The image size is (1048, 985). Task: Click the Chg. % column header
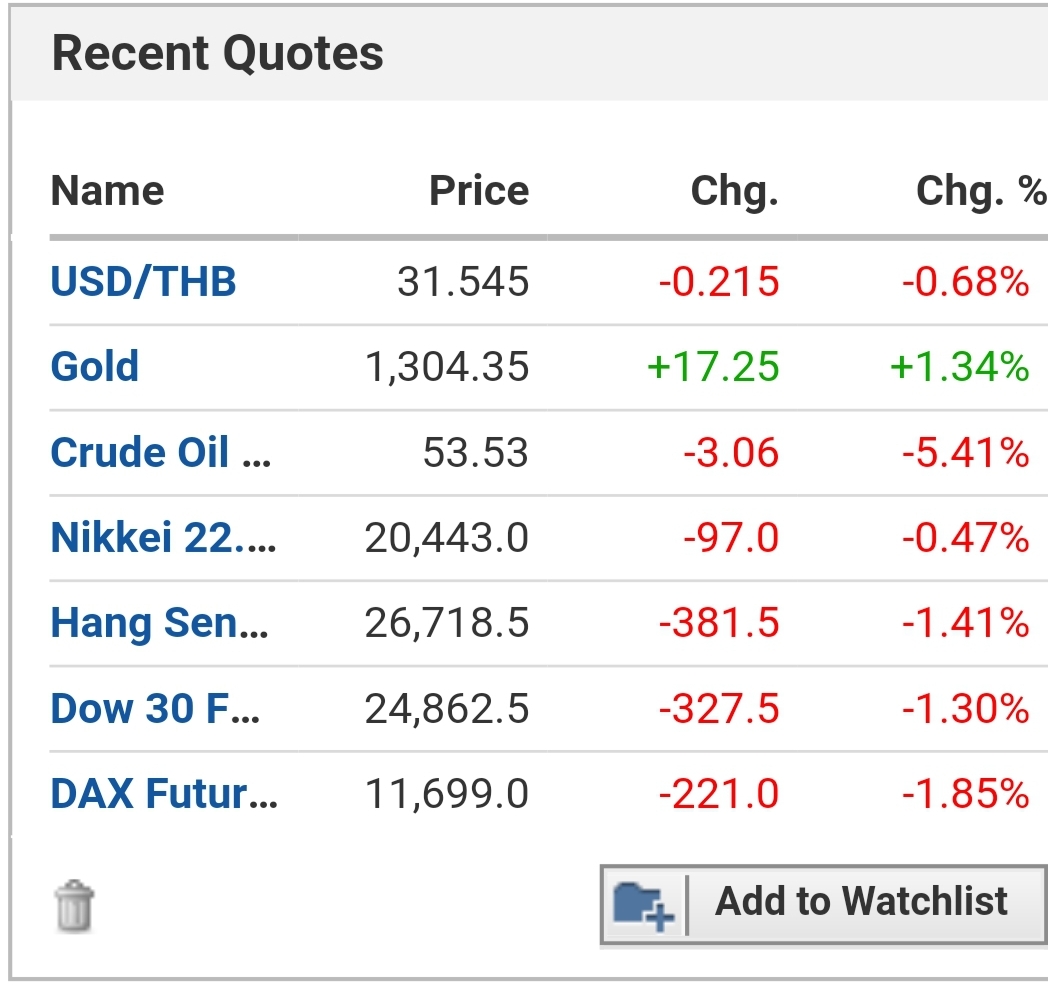pyautogui.click(x=981, y=192)
